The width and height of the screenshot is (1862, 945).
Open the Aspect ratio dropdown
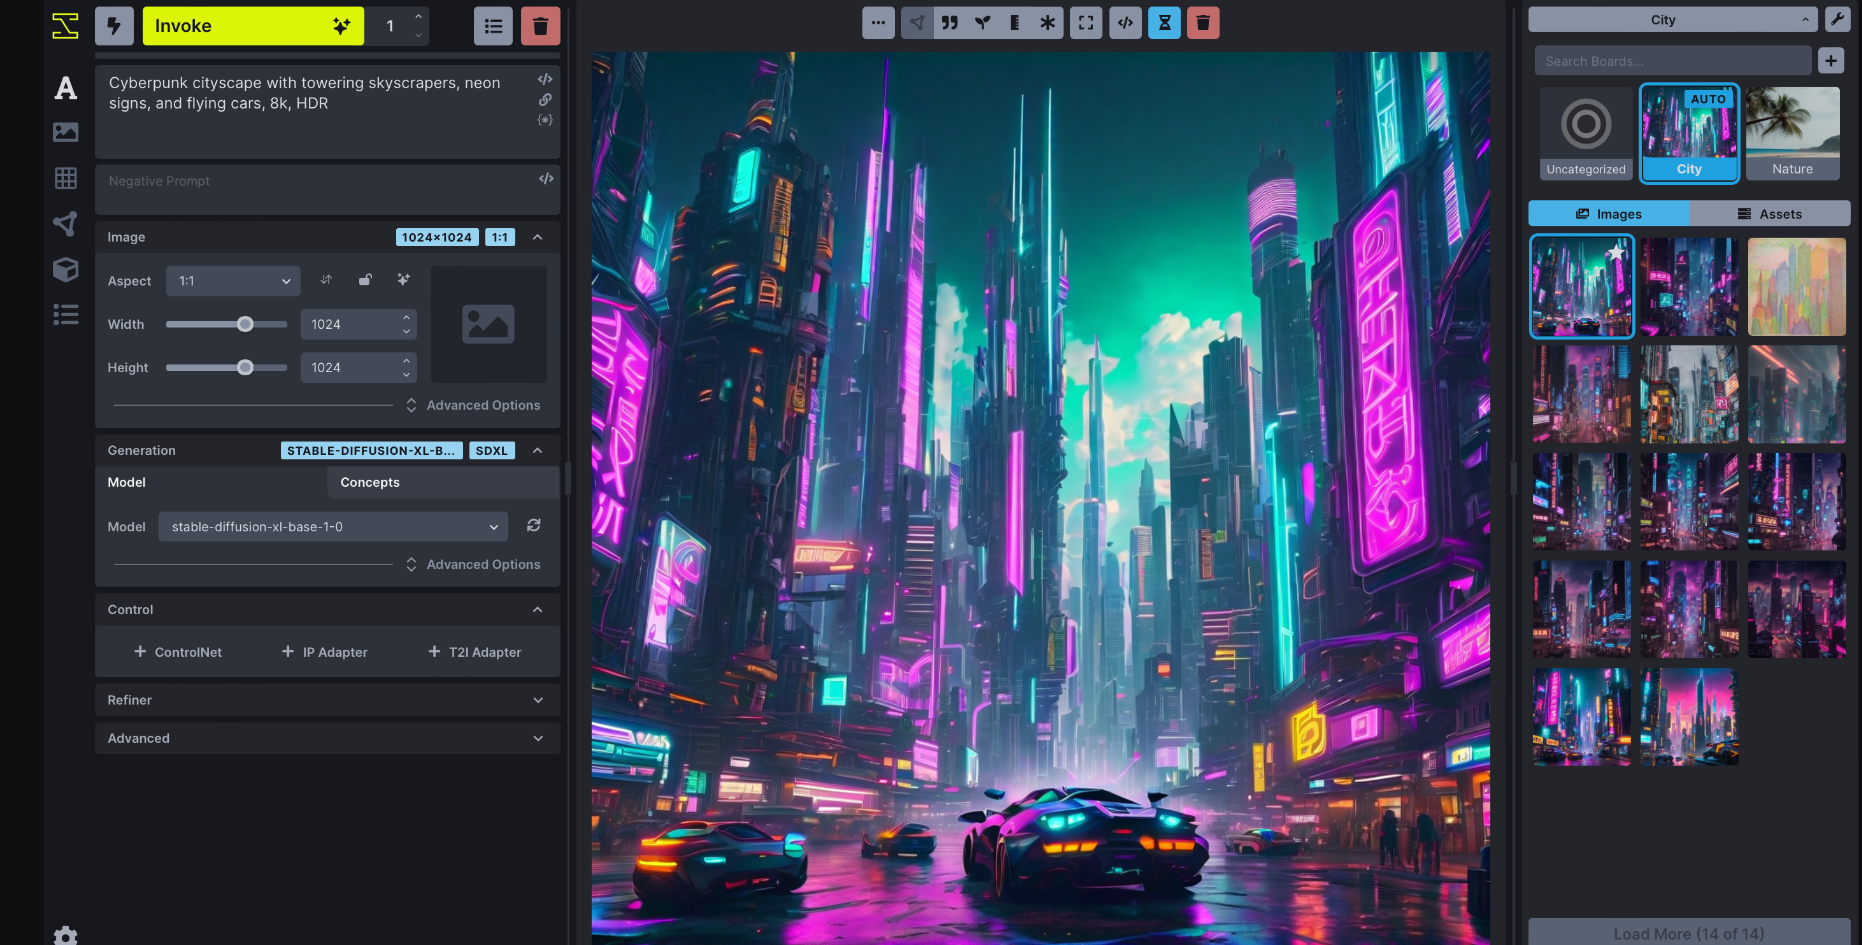pos(233,281)
